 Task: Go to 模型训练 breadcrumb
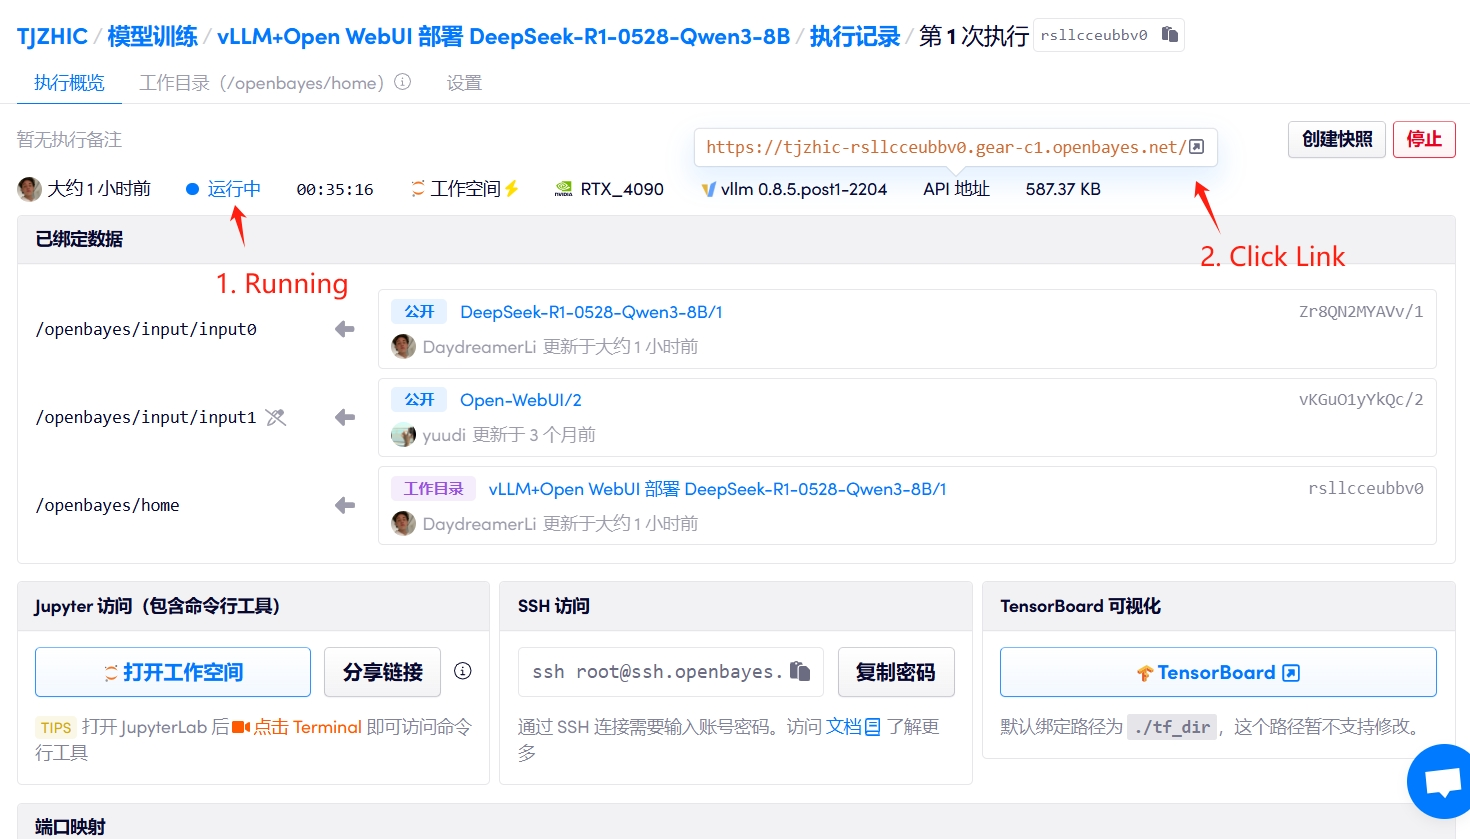pos(152,36)
